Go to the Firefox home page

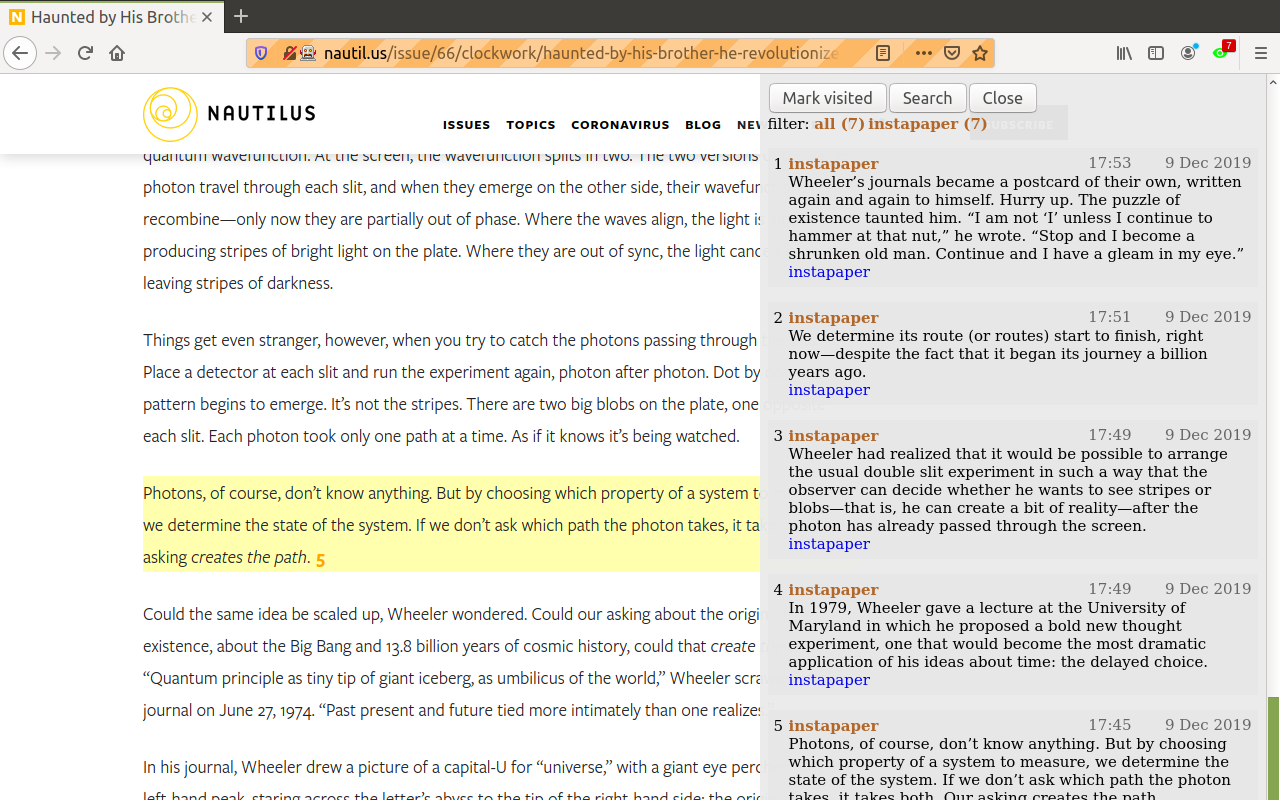pyautogui.click(x=117, y=53)
